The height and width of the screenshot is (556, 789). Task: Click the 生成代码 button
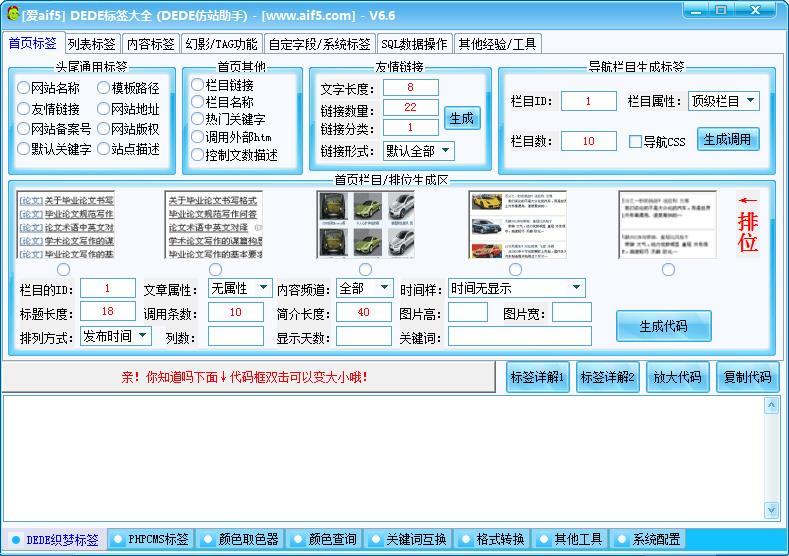point(663,325)
